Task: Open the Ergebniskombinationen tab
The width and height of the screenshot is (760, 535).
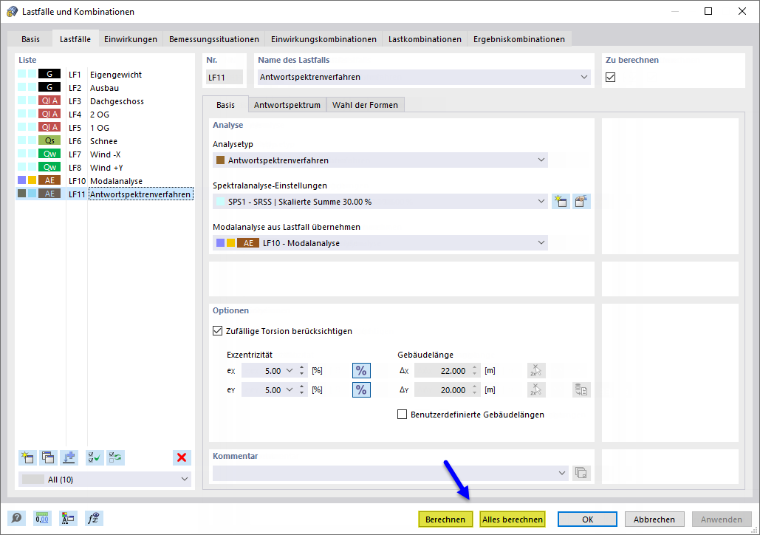Action: coord(519,39)
